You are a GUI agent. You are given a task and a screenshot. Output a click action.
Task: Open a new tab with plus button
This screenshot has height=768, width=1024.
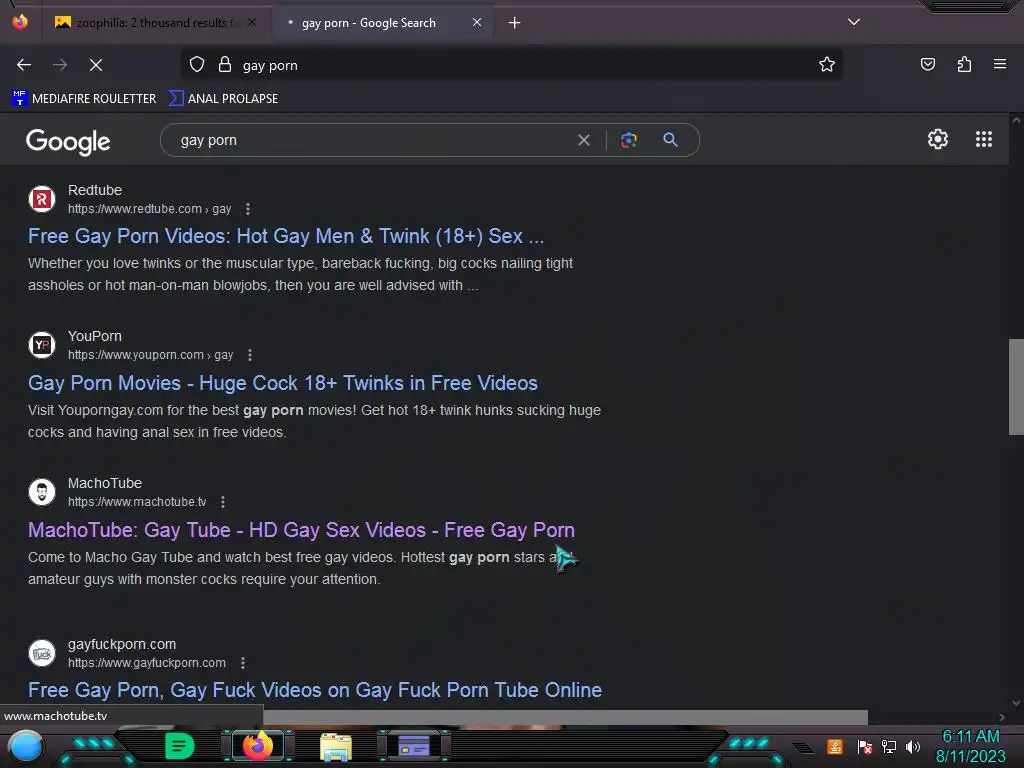click(x=515, y=23)
